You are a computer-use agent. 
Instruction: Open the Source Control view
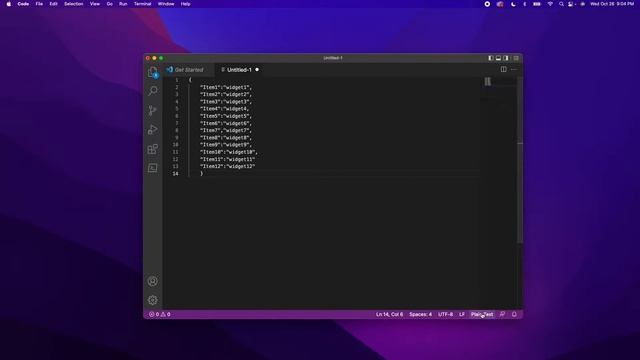pos(153,110)
